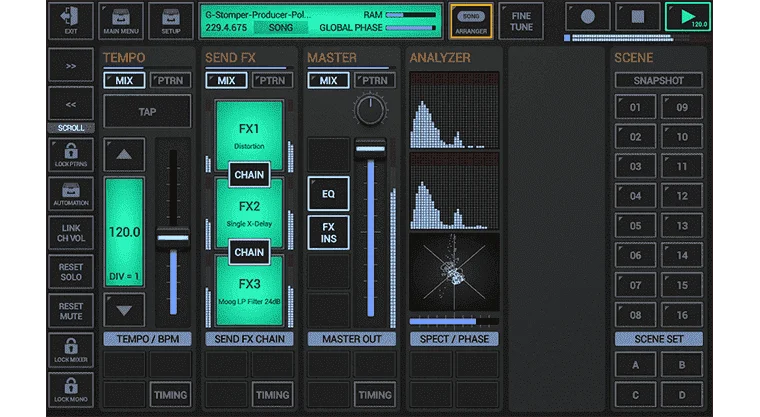Select scene 16
The height and width of the screenshot is (417, 760).
coord(681,315)
